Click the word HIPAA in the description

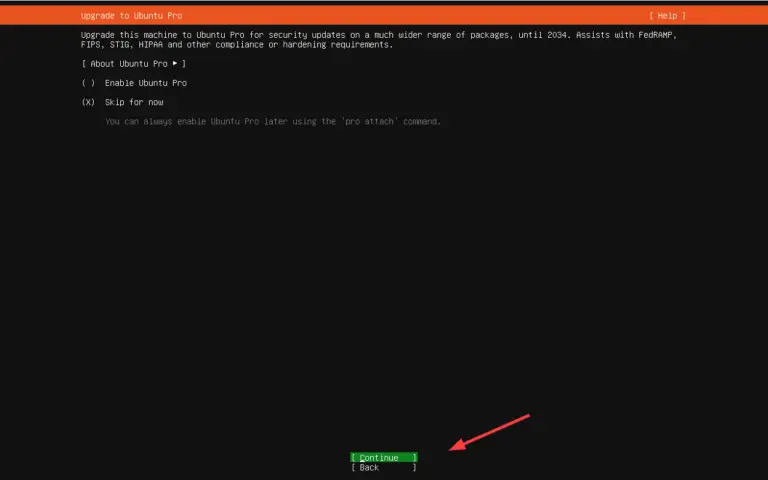152,45
